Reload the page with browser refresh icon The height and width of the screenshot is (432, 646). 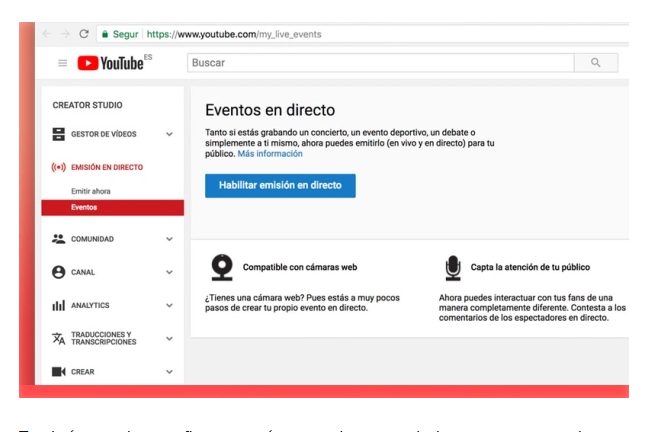[84, 34]
